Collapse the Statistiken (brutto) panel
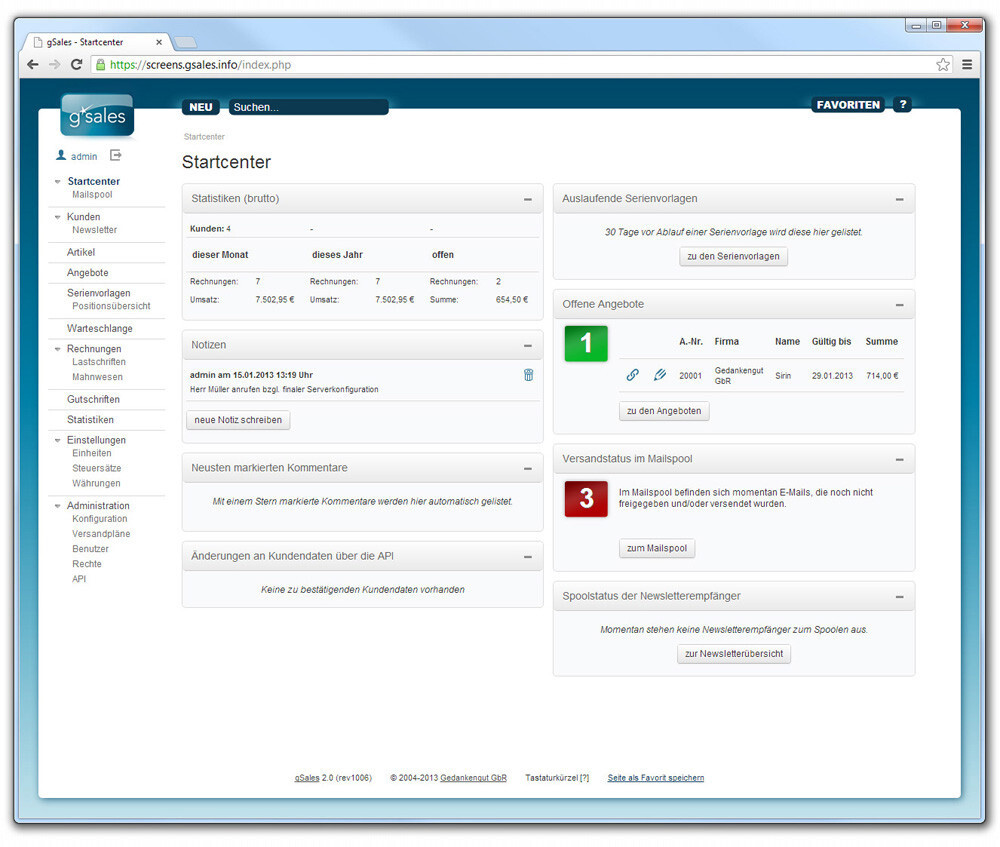The image size is (1000, 847). 527,199
